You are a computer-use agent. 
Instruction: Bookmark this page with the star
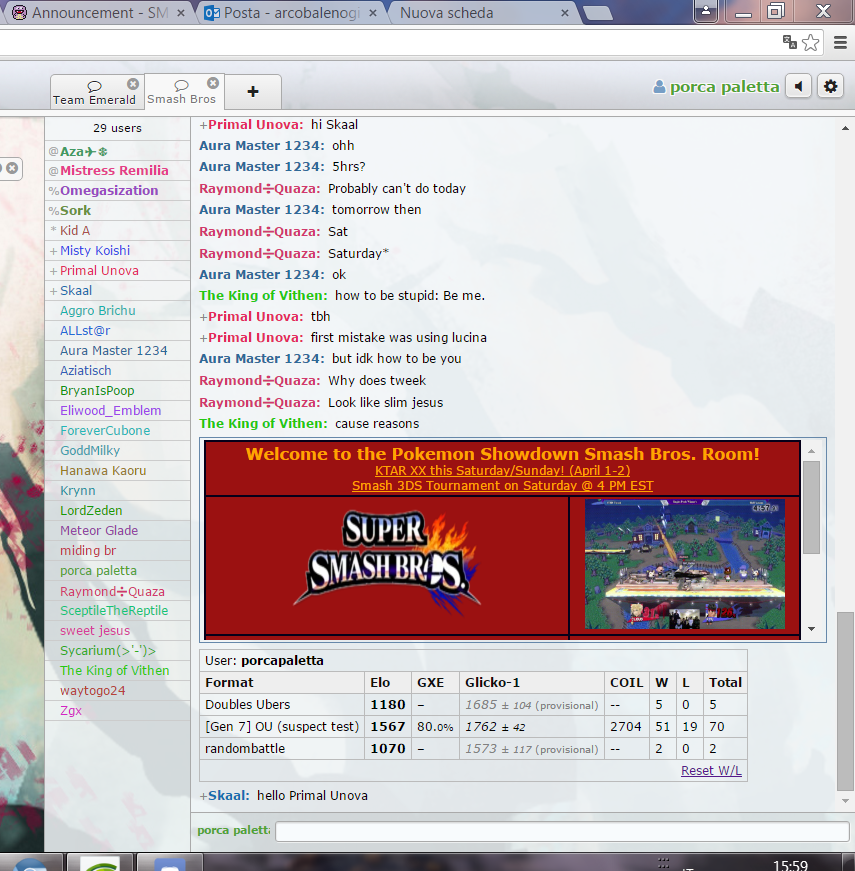point(811,43)
